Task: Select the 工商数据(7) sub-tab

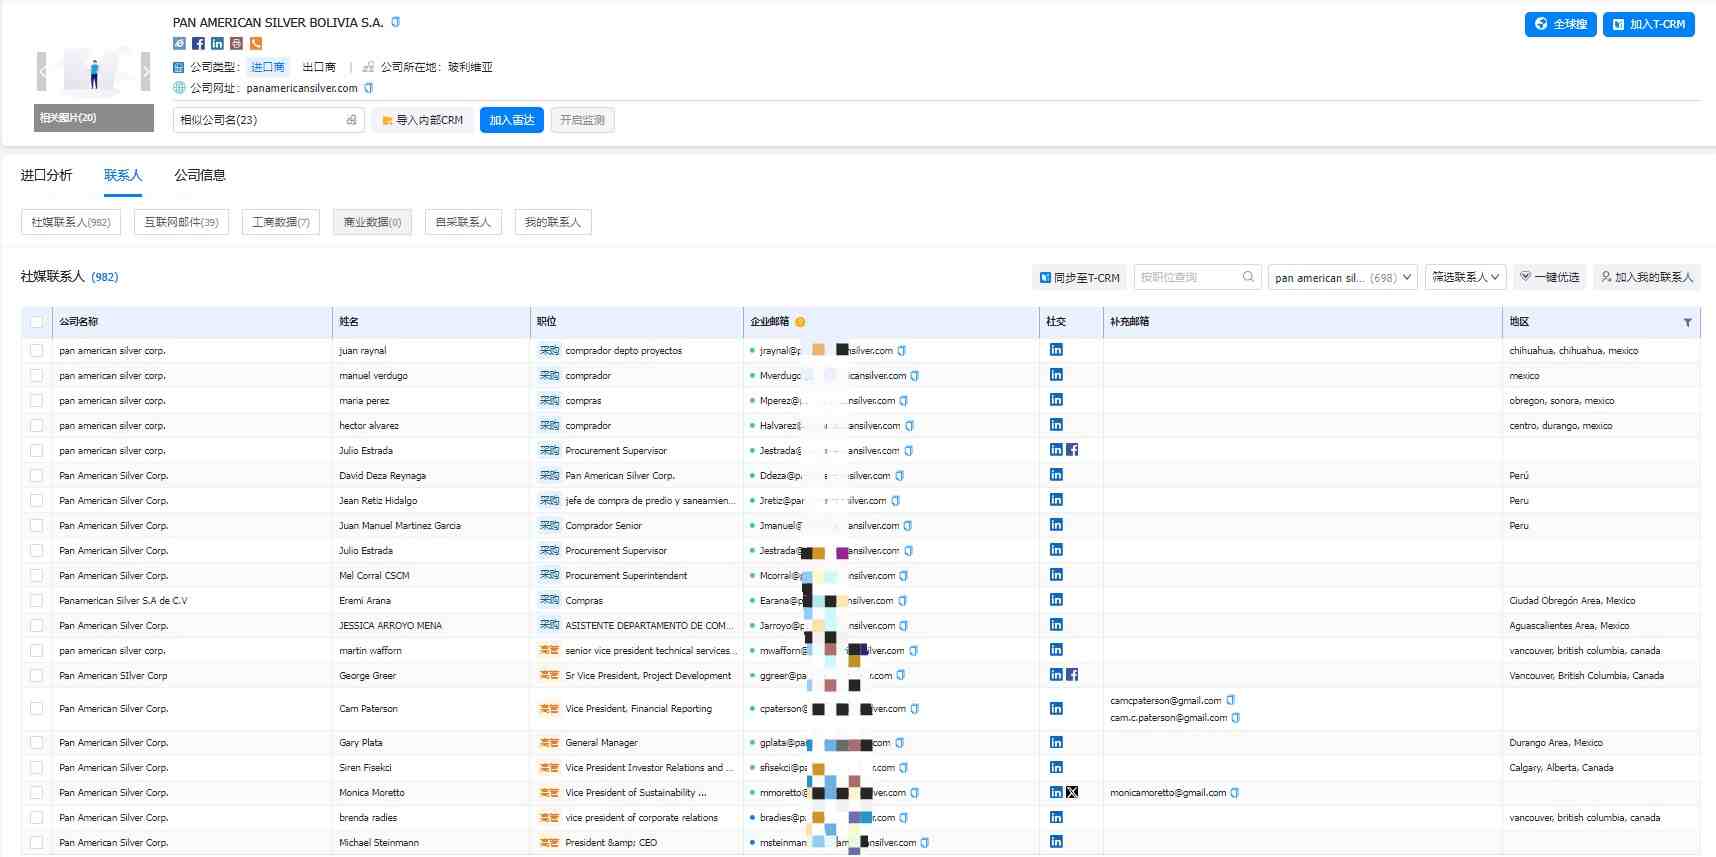Action: click(x=281, y=222)
